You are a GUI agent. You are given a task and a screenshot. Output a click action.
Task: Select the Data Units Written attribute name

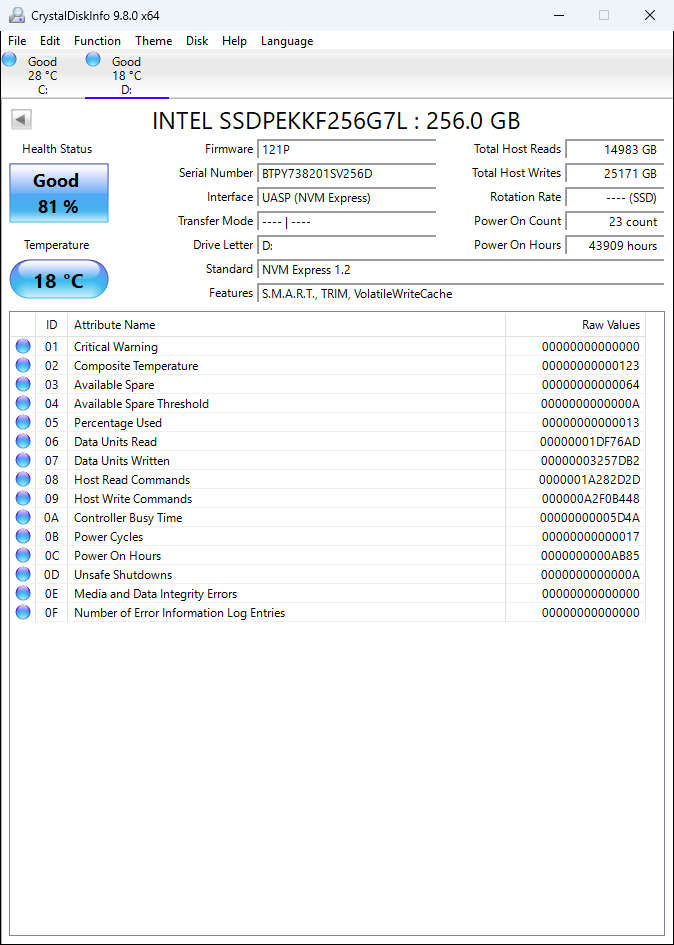122,461
